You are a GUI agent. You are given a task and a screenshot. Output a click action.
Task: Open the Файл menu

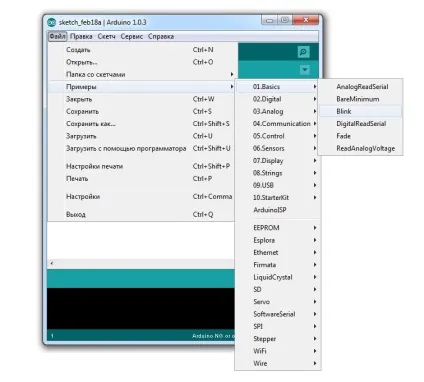pos(58,36)
